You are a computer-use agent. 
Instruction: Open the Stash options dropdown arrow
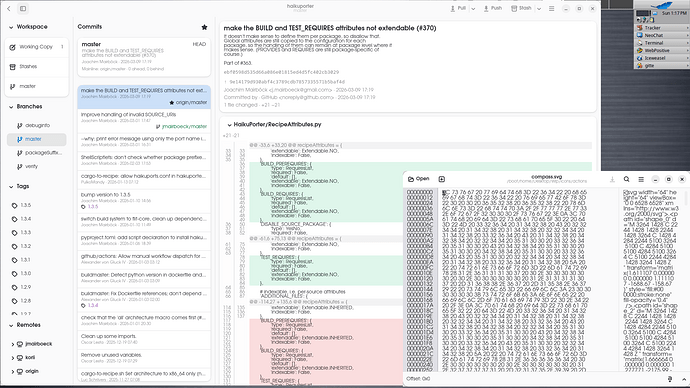click(539, 8)
